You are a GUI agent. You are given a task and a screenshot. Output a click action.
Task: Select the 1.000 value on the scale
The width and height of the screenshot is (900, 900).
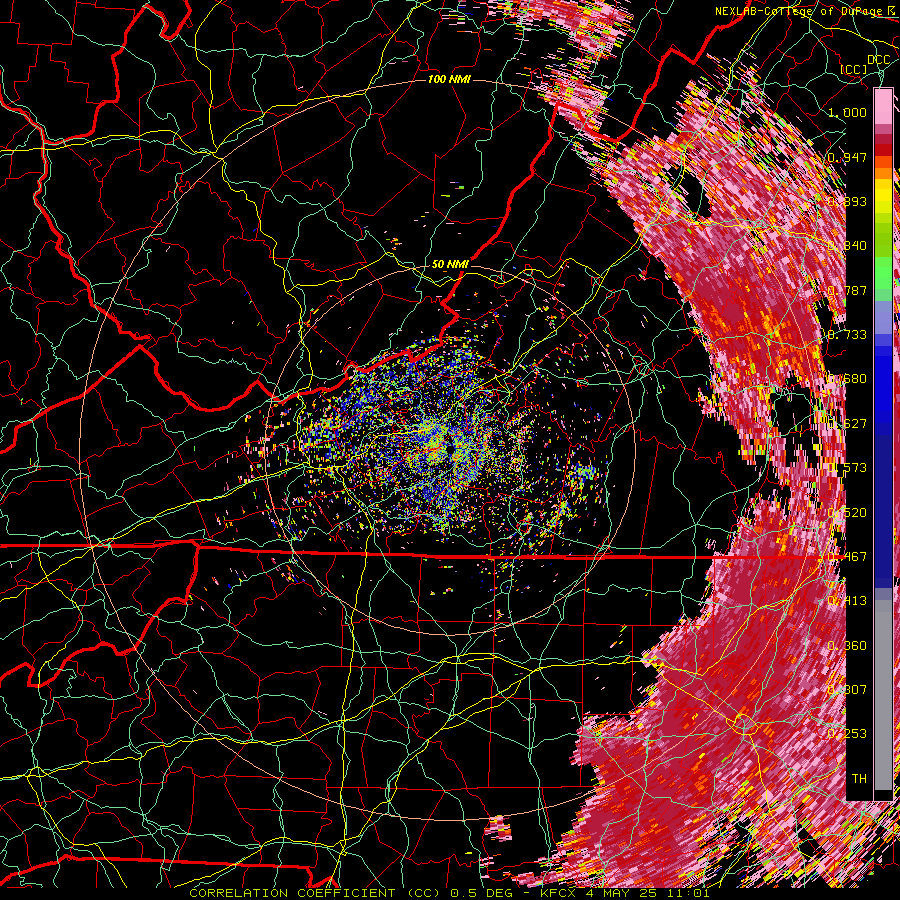(847, 112)
